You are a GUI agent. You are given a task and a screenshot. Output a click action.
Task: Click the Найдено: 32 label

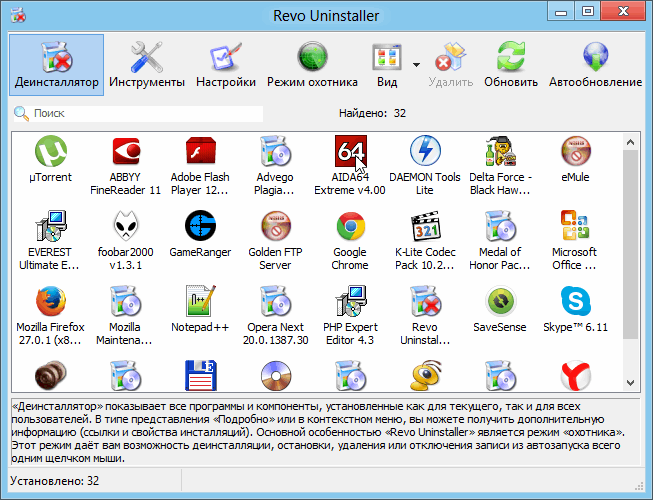372,113
